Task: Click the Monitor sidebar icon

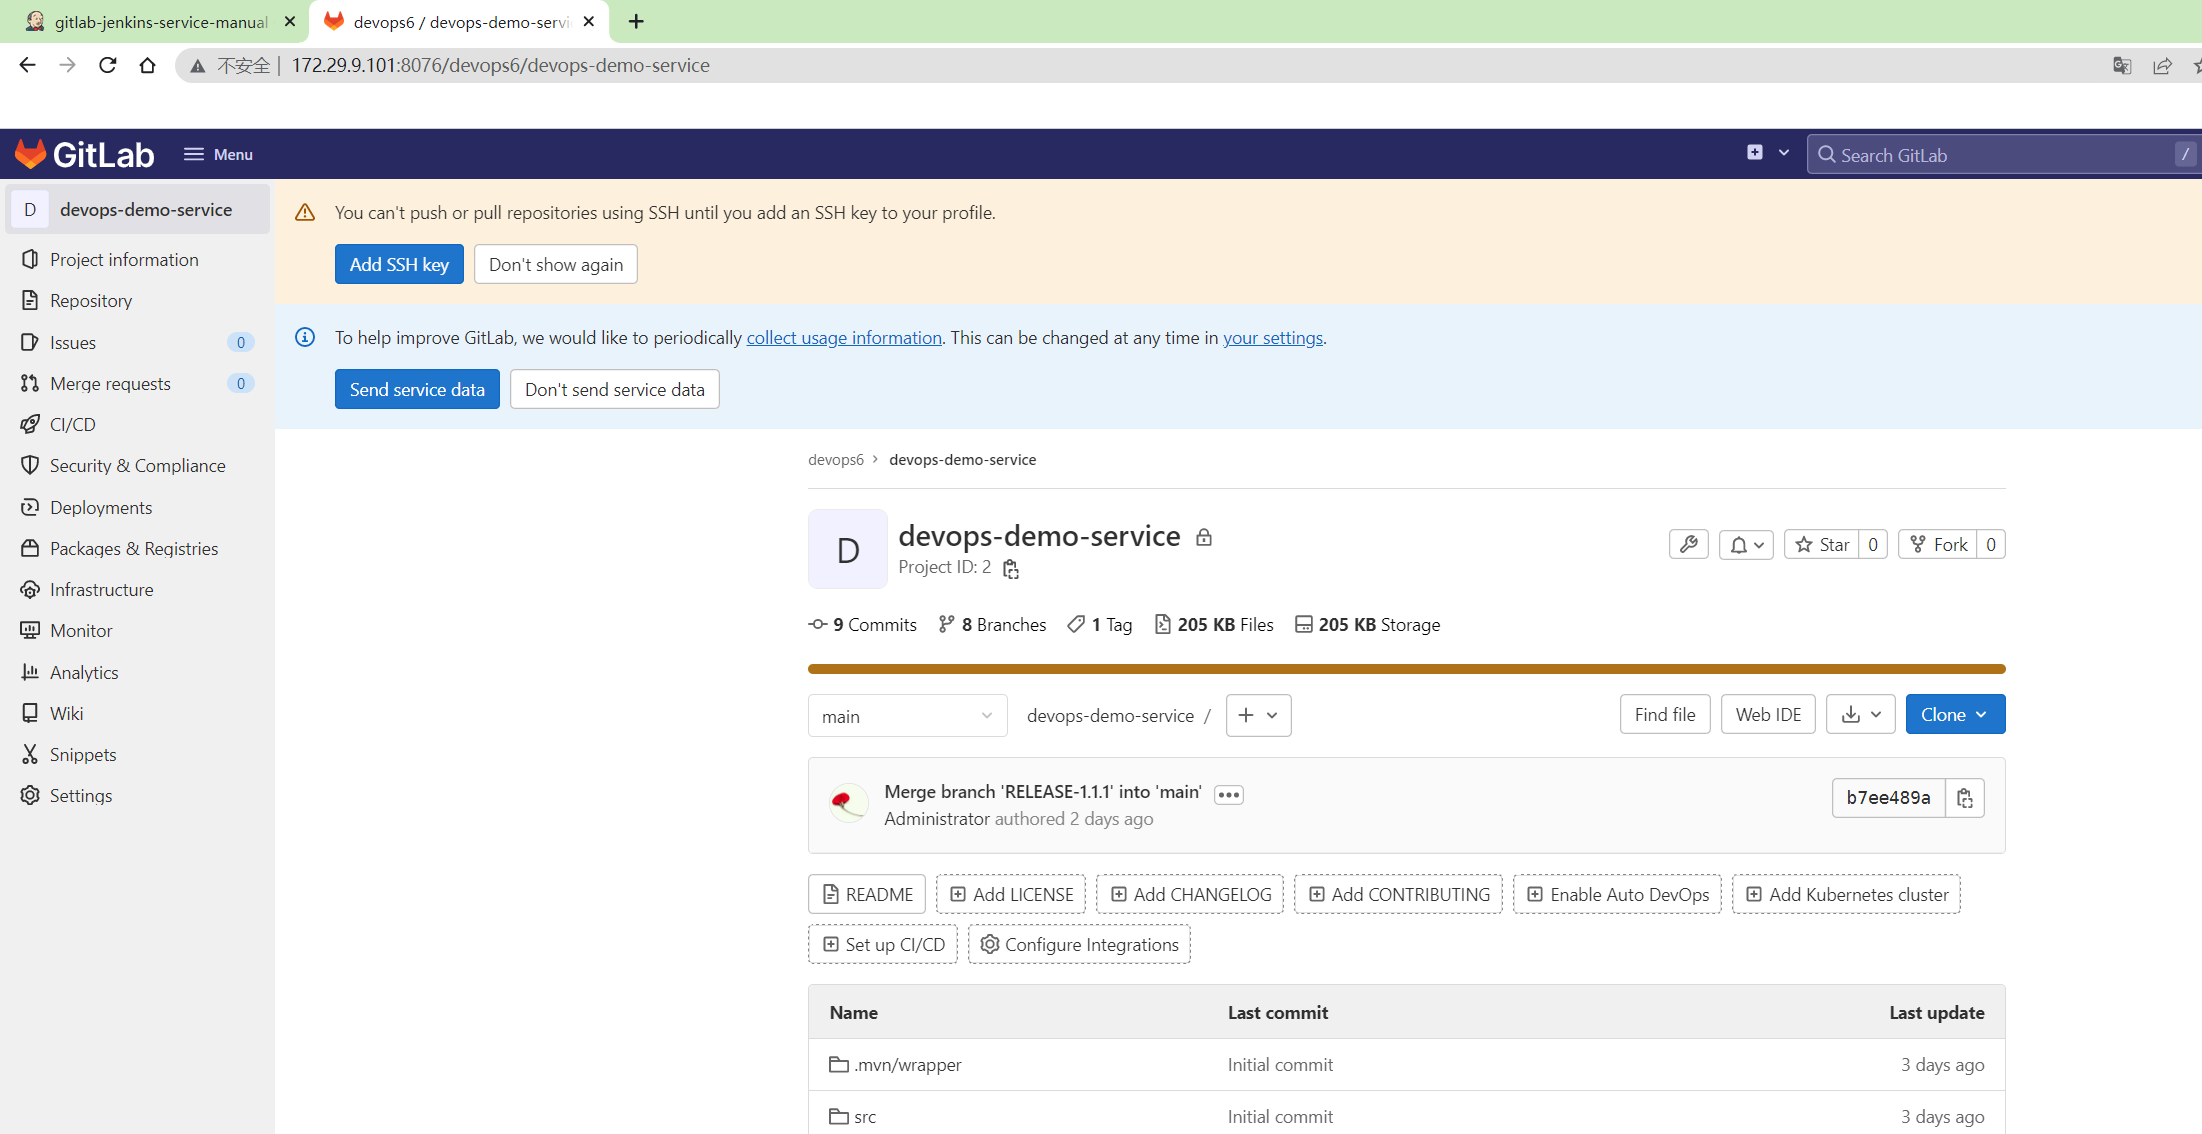Action: [30, 630]
